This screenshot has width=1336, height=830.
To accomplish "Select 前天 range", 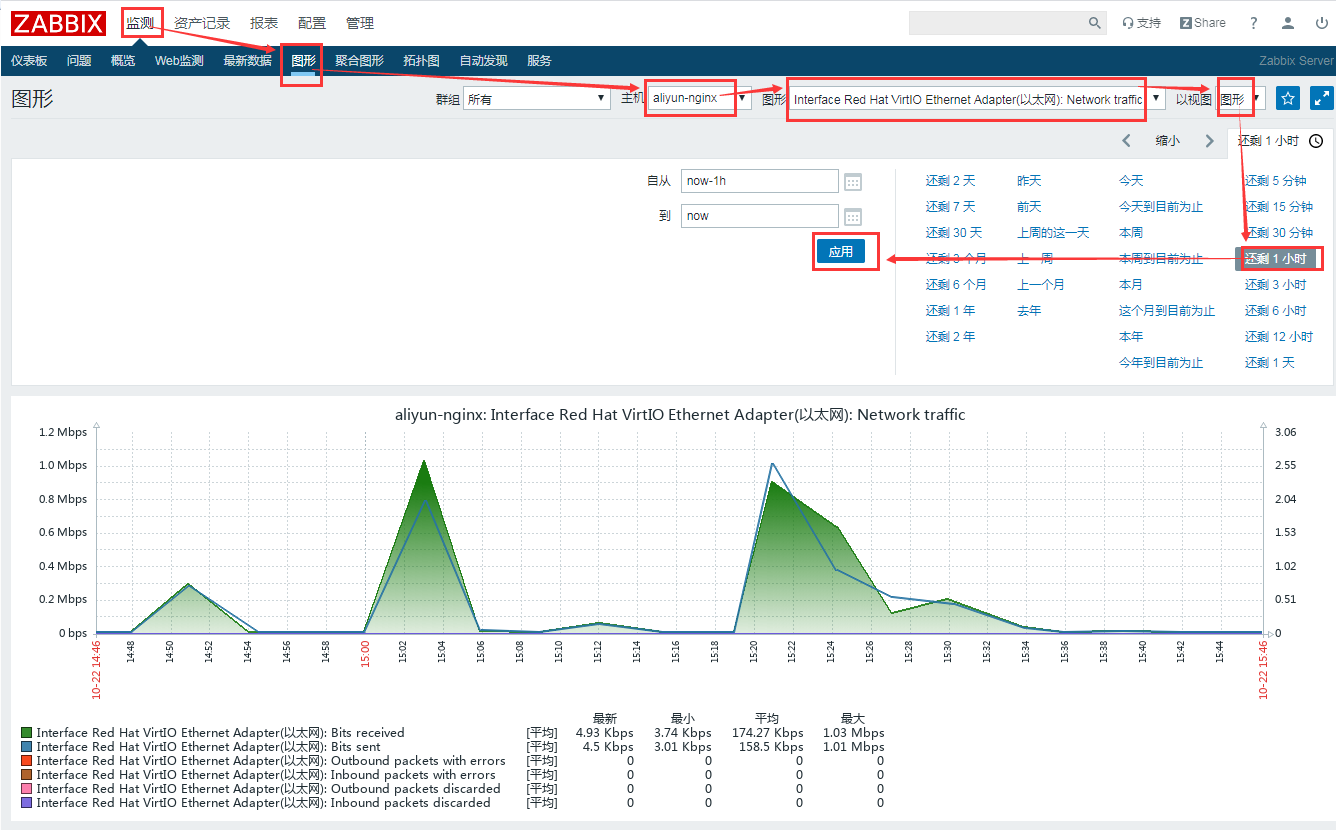I will tap(1029, 207).
